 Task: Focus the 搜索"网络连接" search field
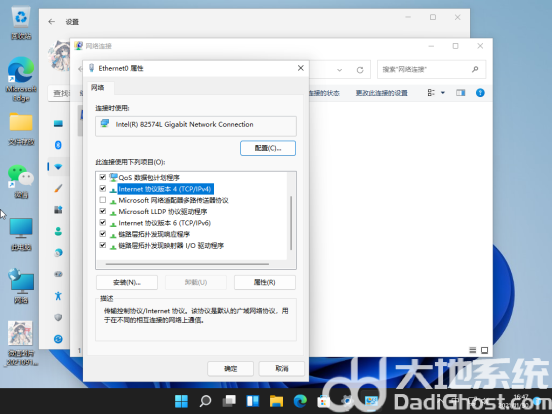tap(431, 69)
